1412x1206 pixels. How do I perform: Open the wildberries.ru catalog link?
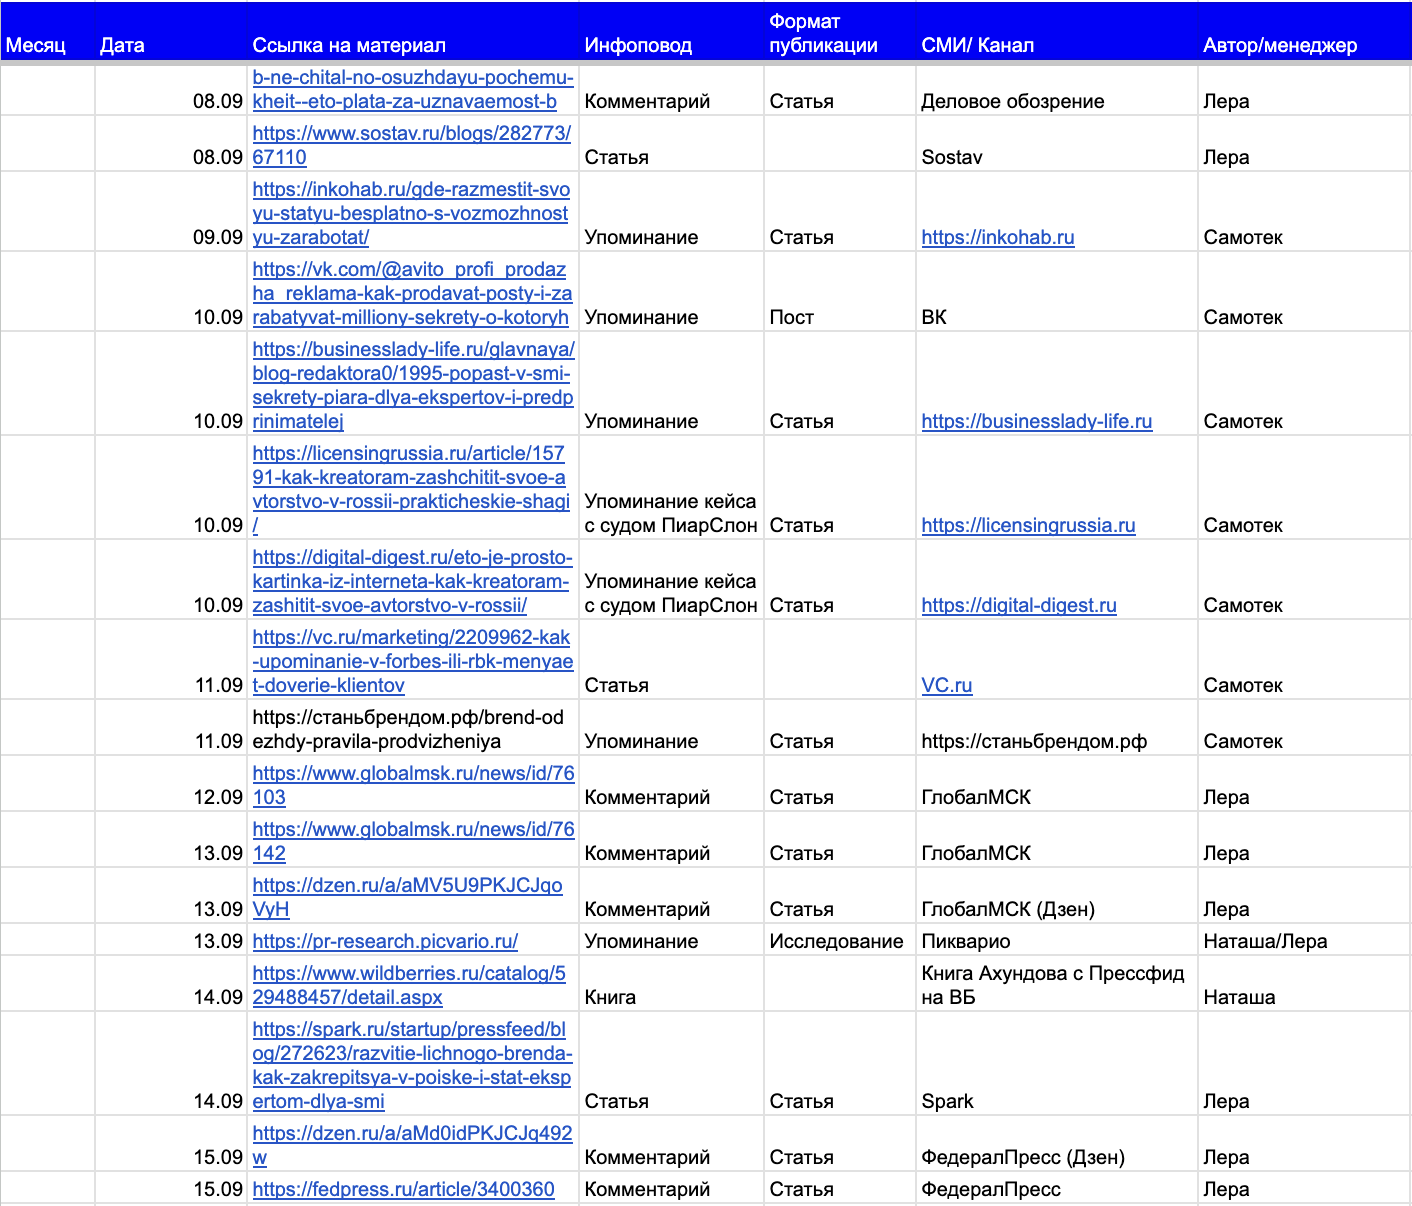coord(409,985)
